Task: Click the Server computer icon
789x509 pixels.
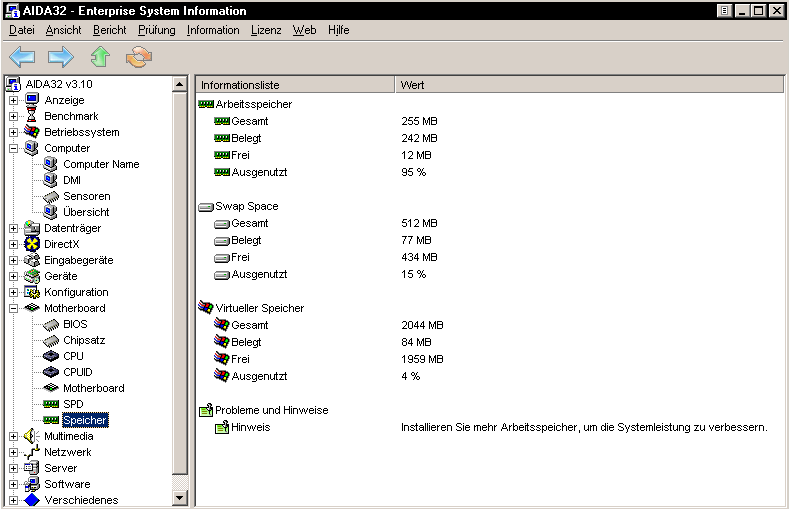Action: [32, 468]
